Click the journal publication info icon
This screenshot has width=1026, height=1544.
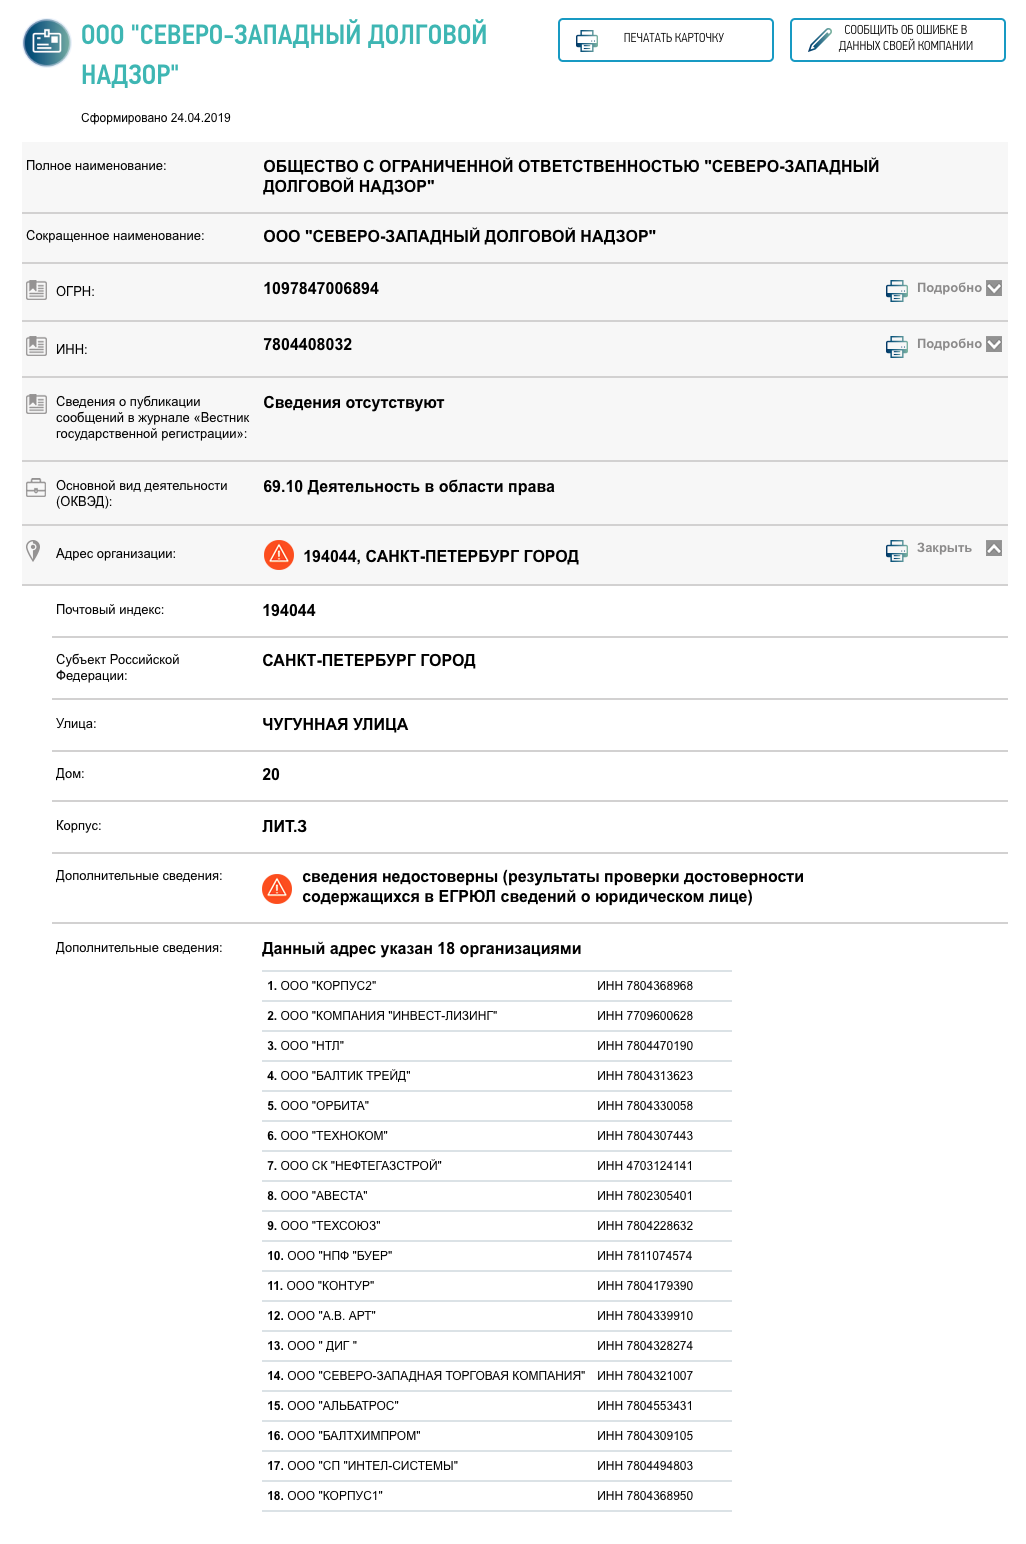37,403
